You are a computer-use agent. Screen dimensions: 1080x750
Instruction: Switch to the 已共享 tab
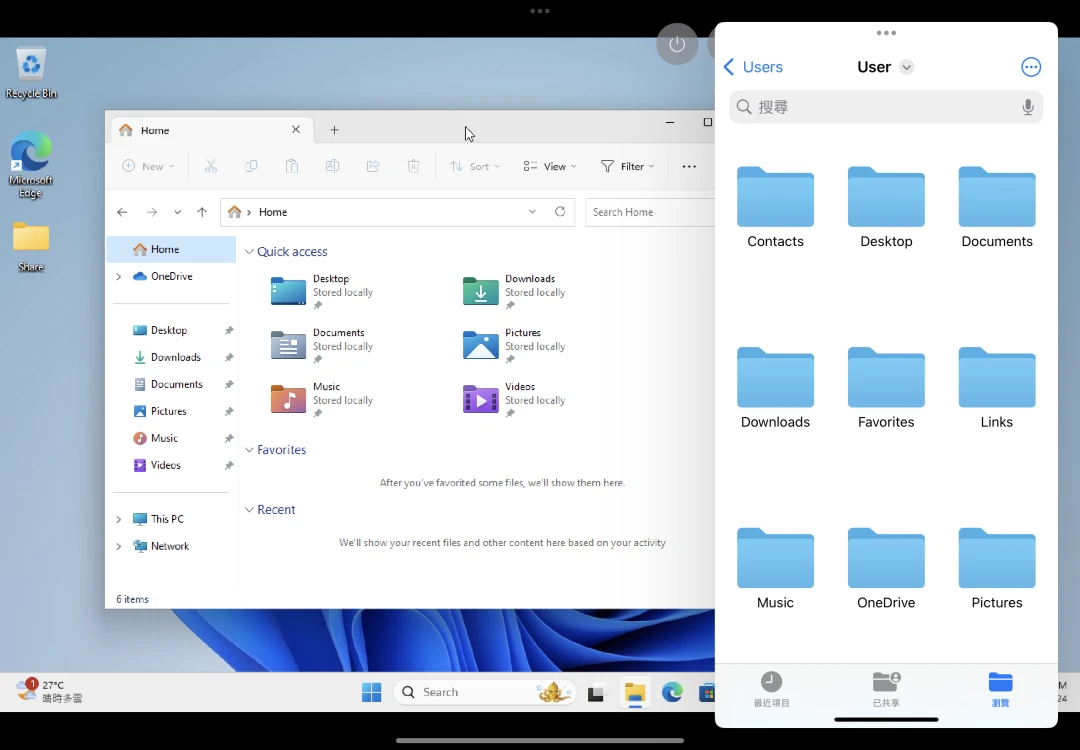(886, 689)
